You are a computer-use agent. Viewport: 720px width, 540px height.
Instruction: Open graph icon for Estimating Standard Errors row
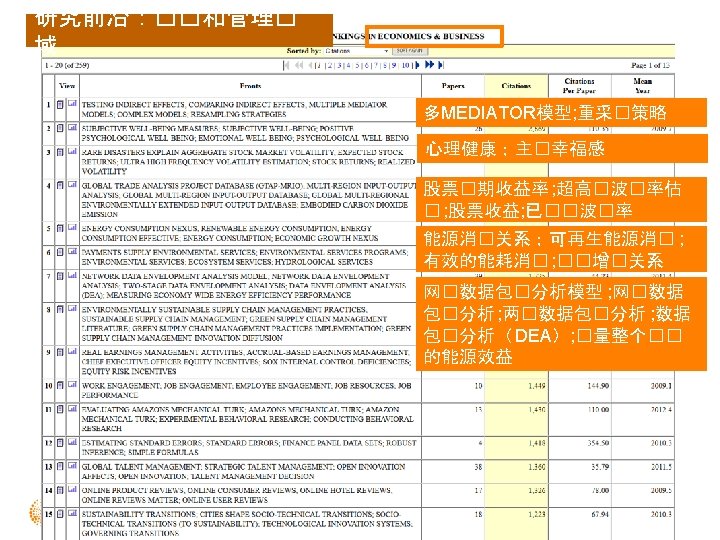[72, 442]
